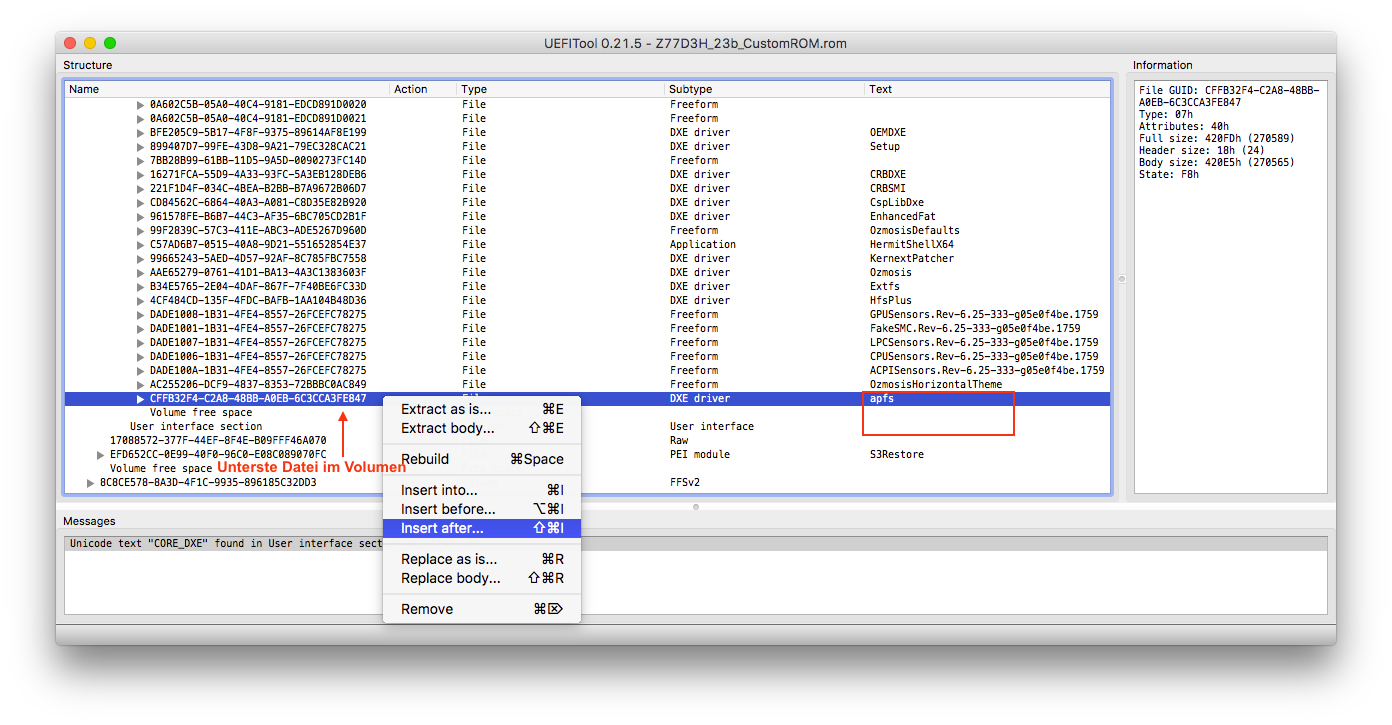The width and height of the screenshot is (1392, 725).
Task: Expand the HfsPlus driver tree arrow
Action: (x=140, y=300)
